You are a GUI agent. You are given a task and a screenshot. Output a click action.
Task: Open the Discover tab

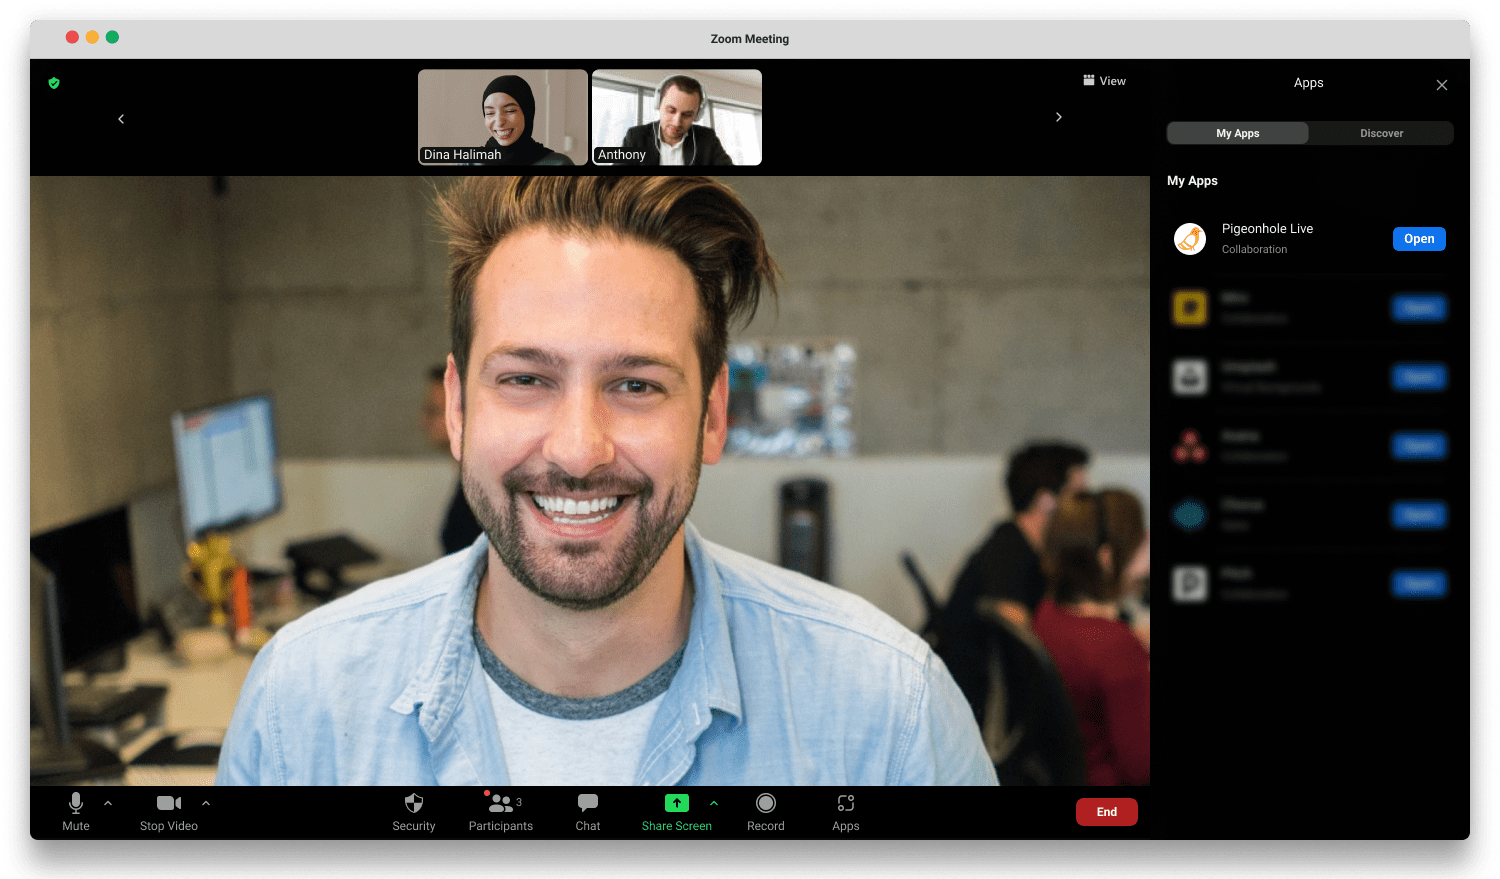pos(1381,132)
